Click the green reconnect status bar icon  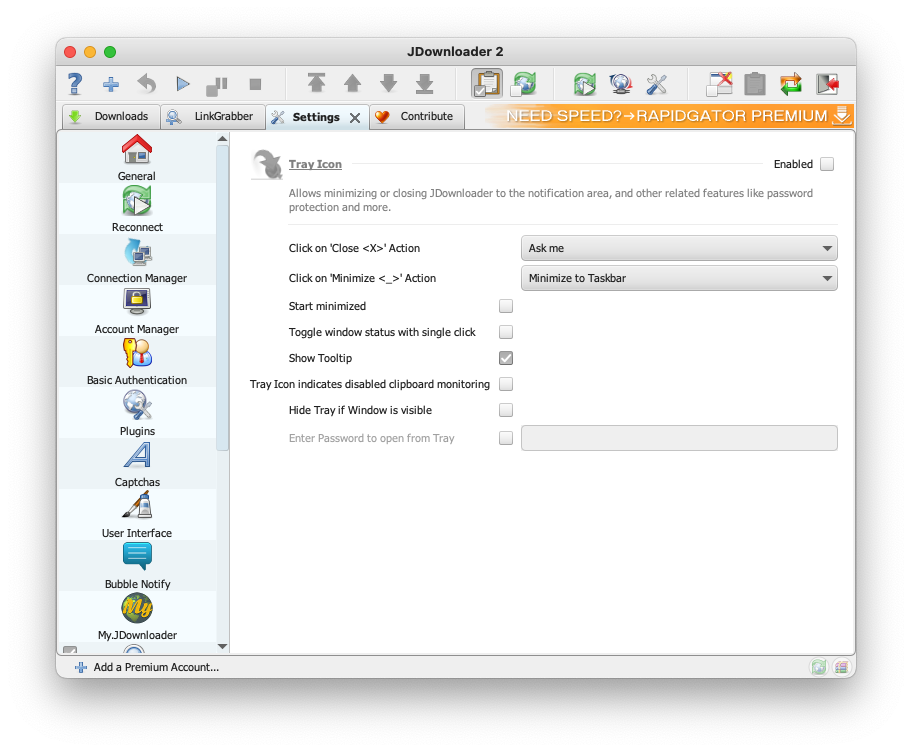818,667
